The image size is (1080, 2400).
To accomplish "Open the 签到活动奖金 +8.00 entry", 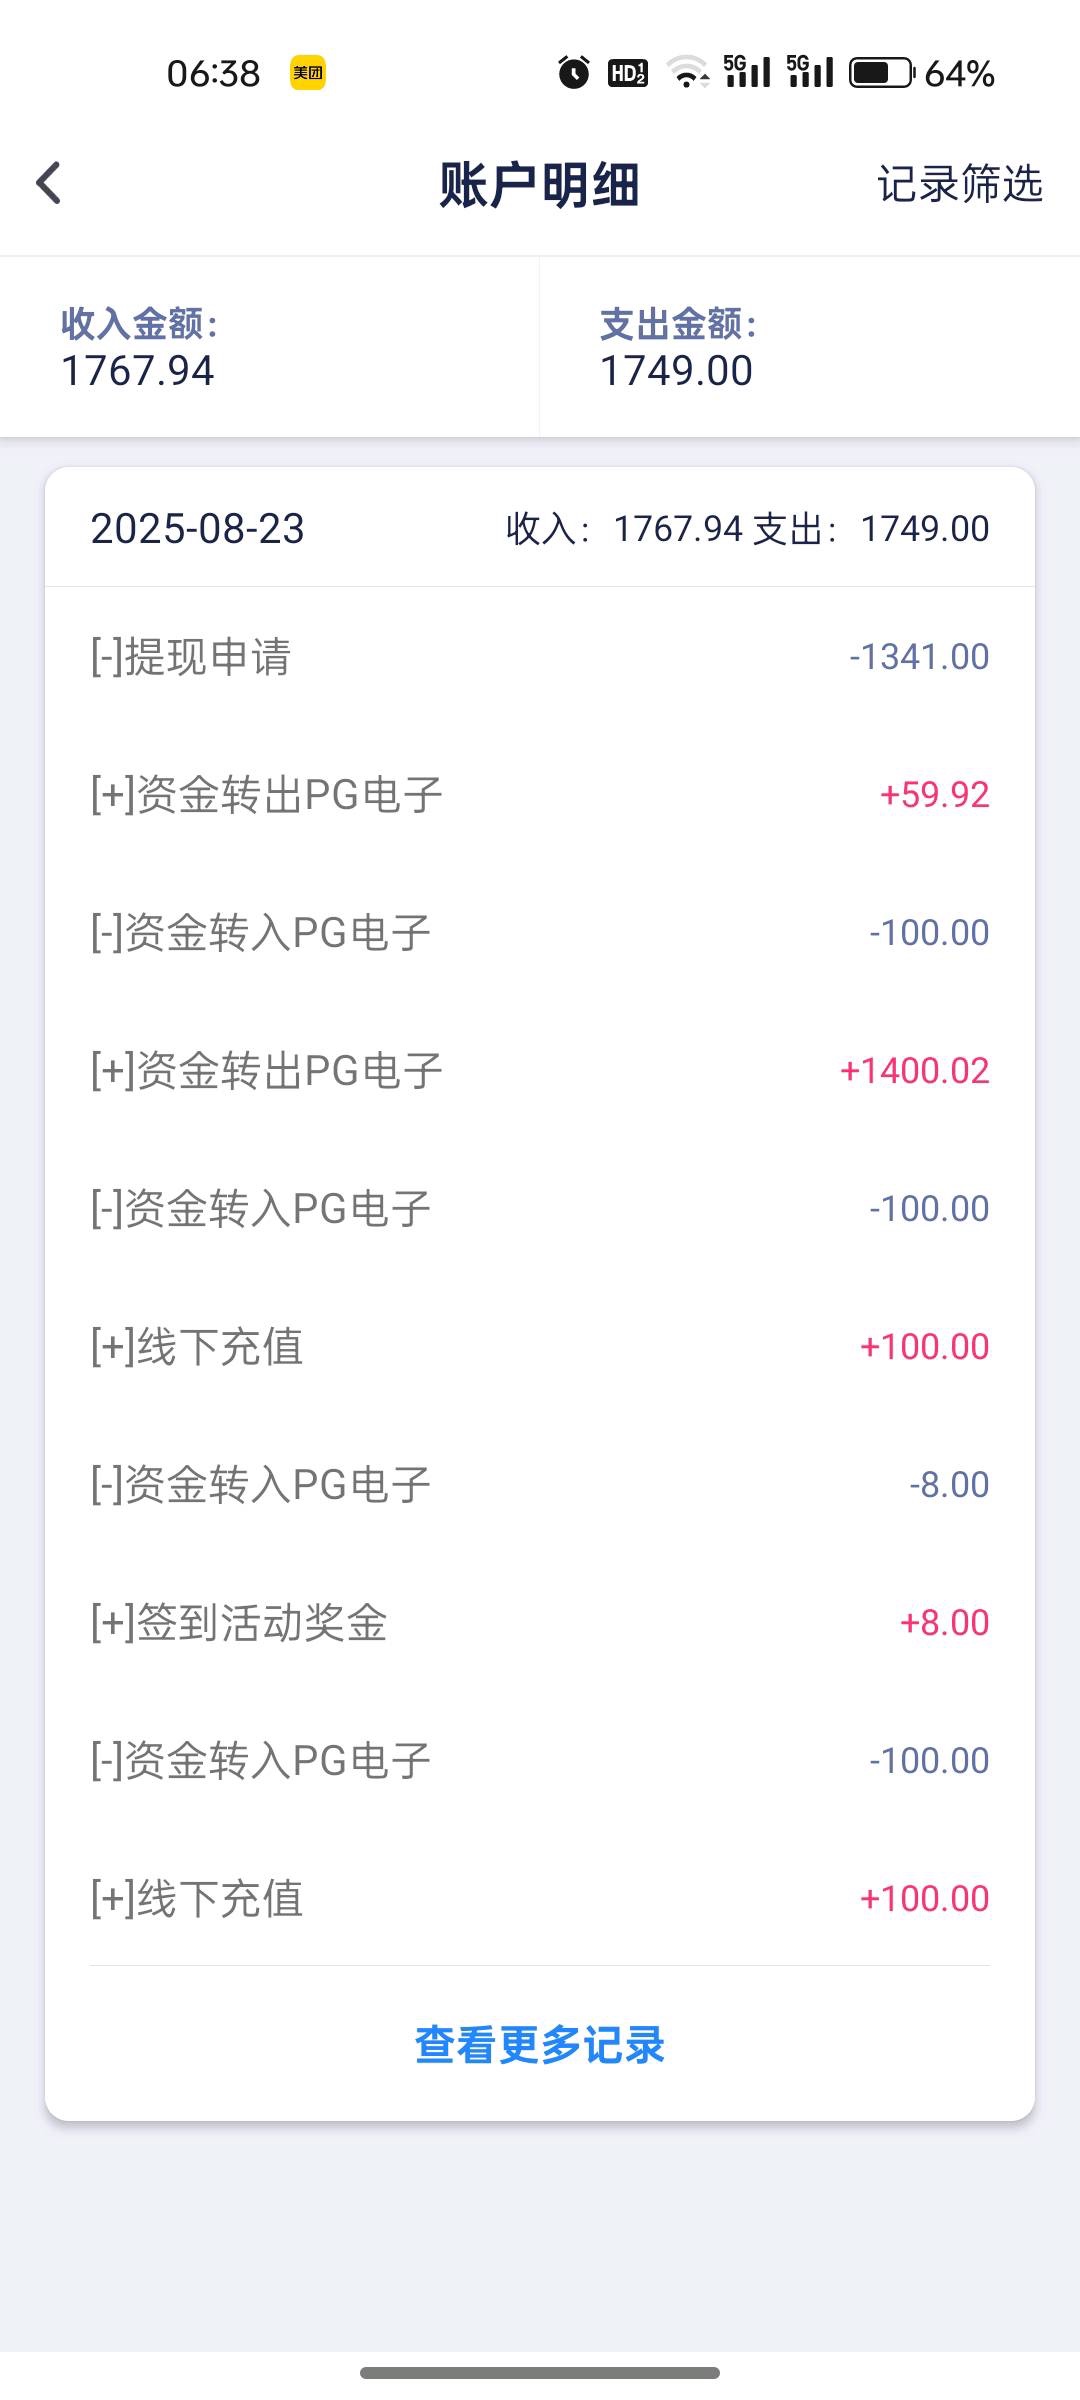I will click(x=540, y=1623).
